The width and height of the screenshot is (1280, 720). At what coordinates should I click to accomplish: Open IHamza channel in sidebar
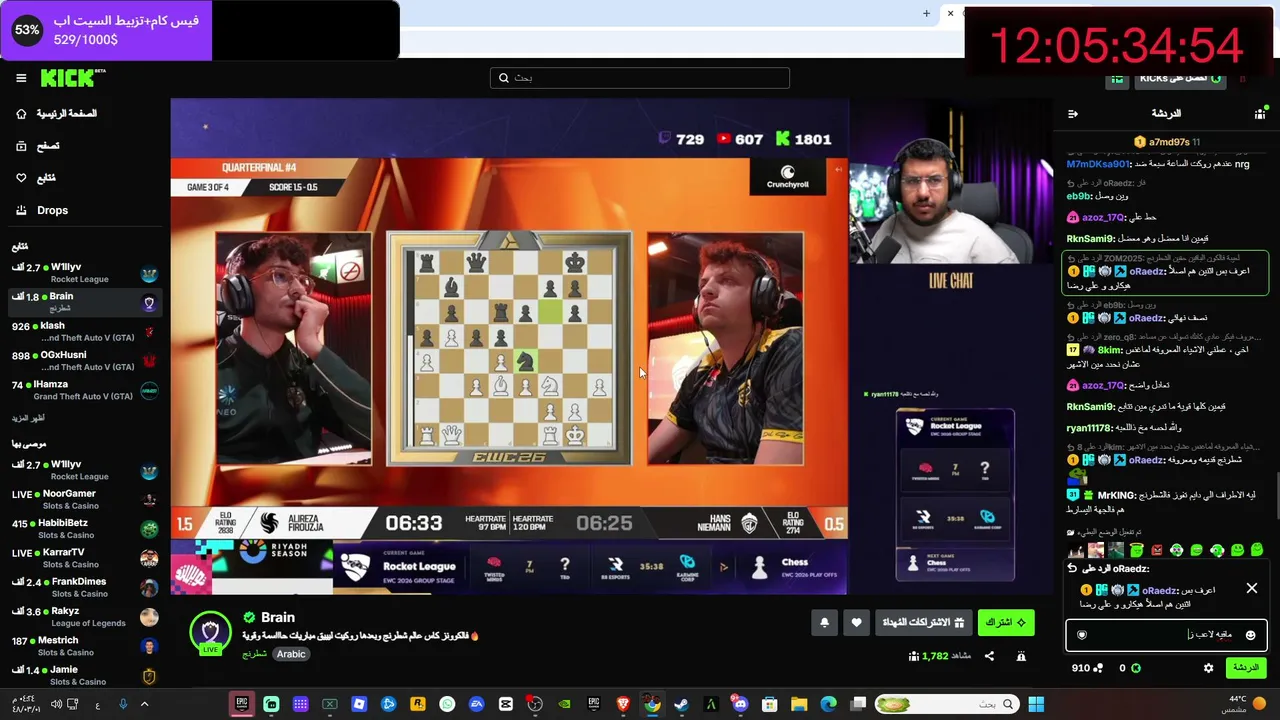click(84, 389)
